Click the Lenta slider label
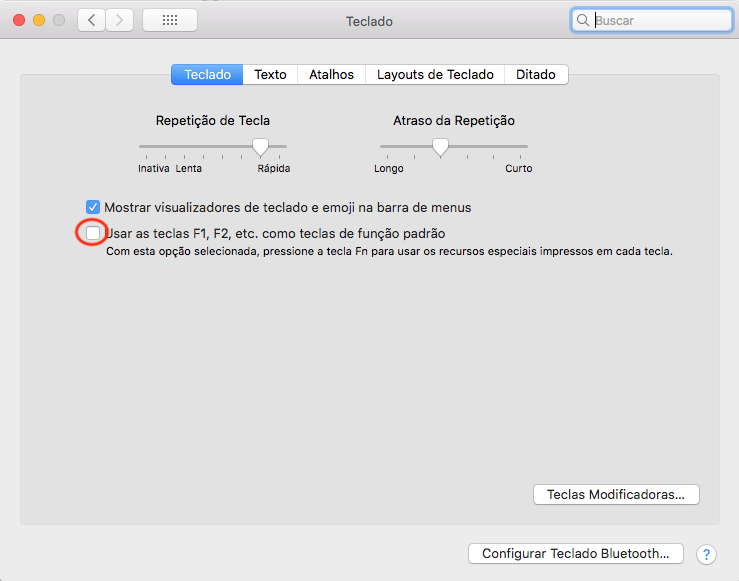739x581 pixels. pos(189,169)
